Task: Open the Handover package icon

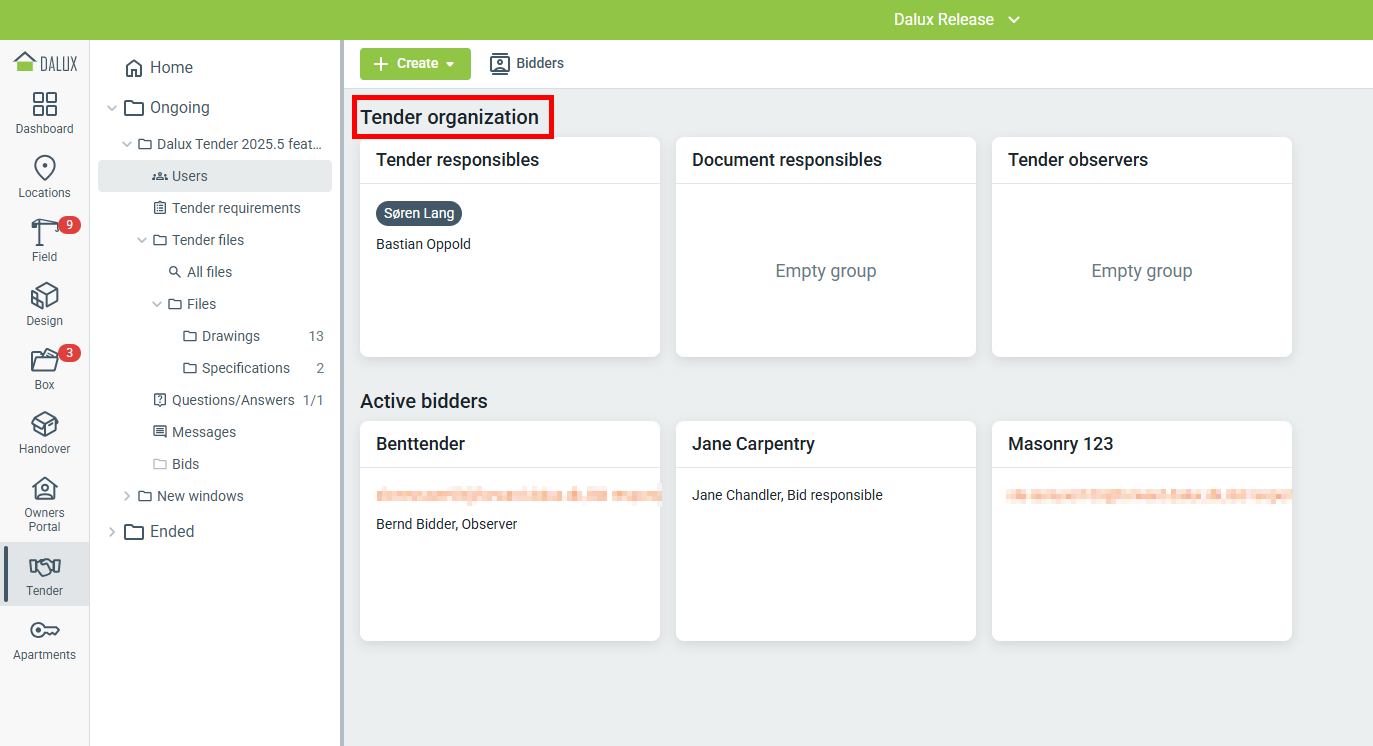Action: (44, 425)
